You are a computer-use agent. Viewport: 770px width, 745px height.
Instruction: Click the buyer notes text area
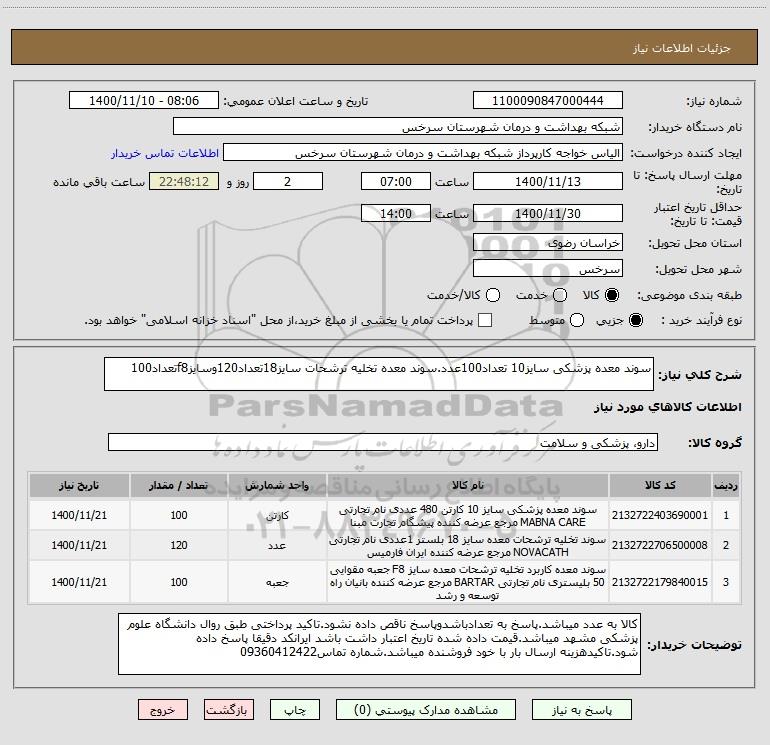pos(379,644)
